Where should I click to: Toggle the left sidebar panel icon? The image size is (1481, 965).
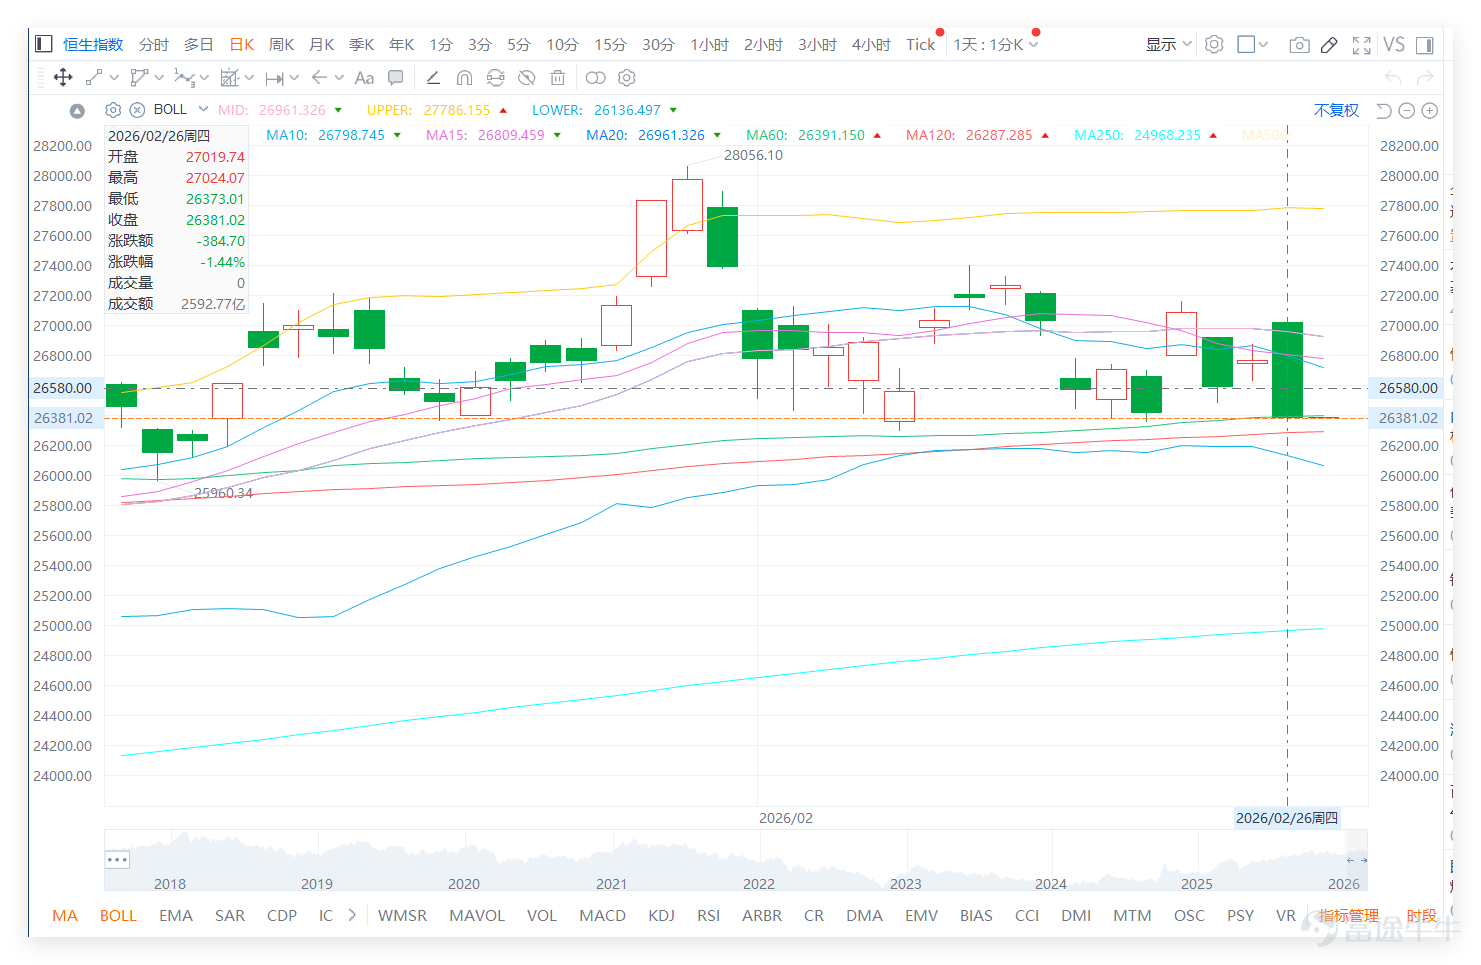[x=43, y=44]
